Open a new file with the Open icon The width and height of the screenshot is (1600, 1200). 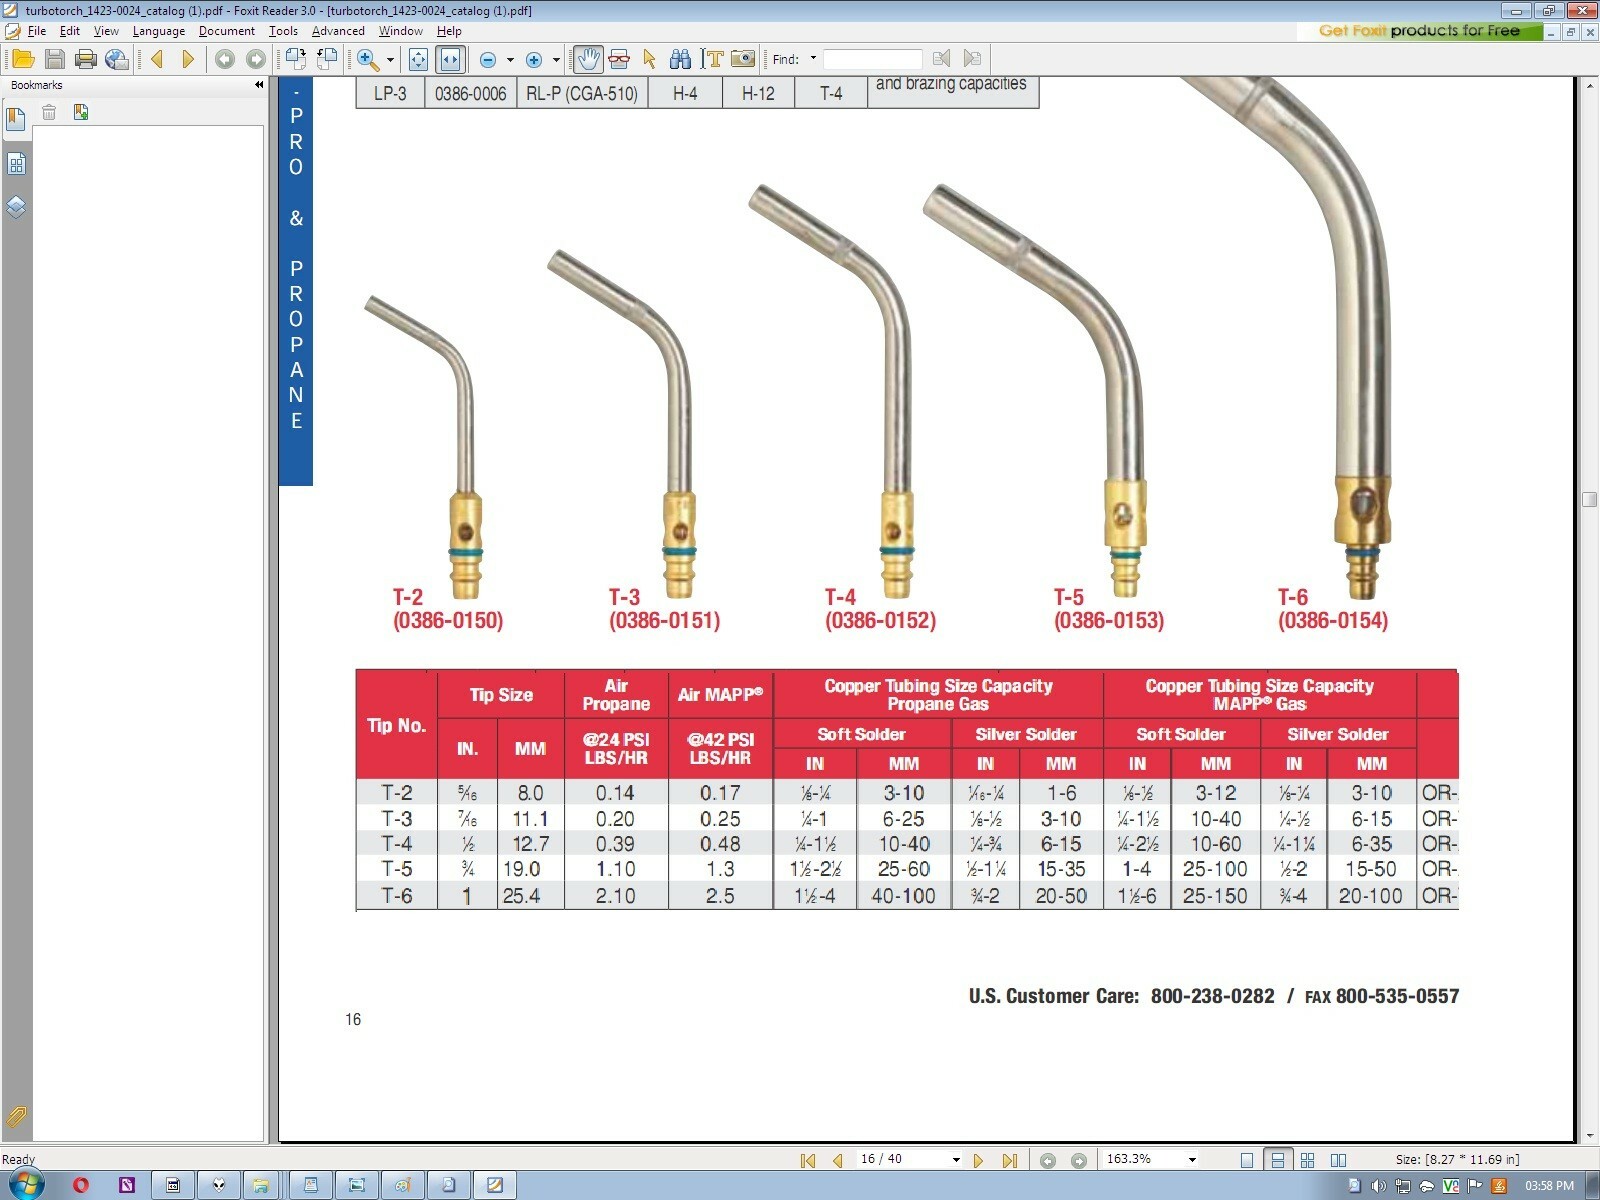pyautogui.click(x=24, y=59)
